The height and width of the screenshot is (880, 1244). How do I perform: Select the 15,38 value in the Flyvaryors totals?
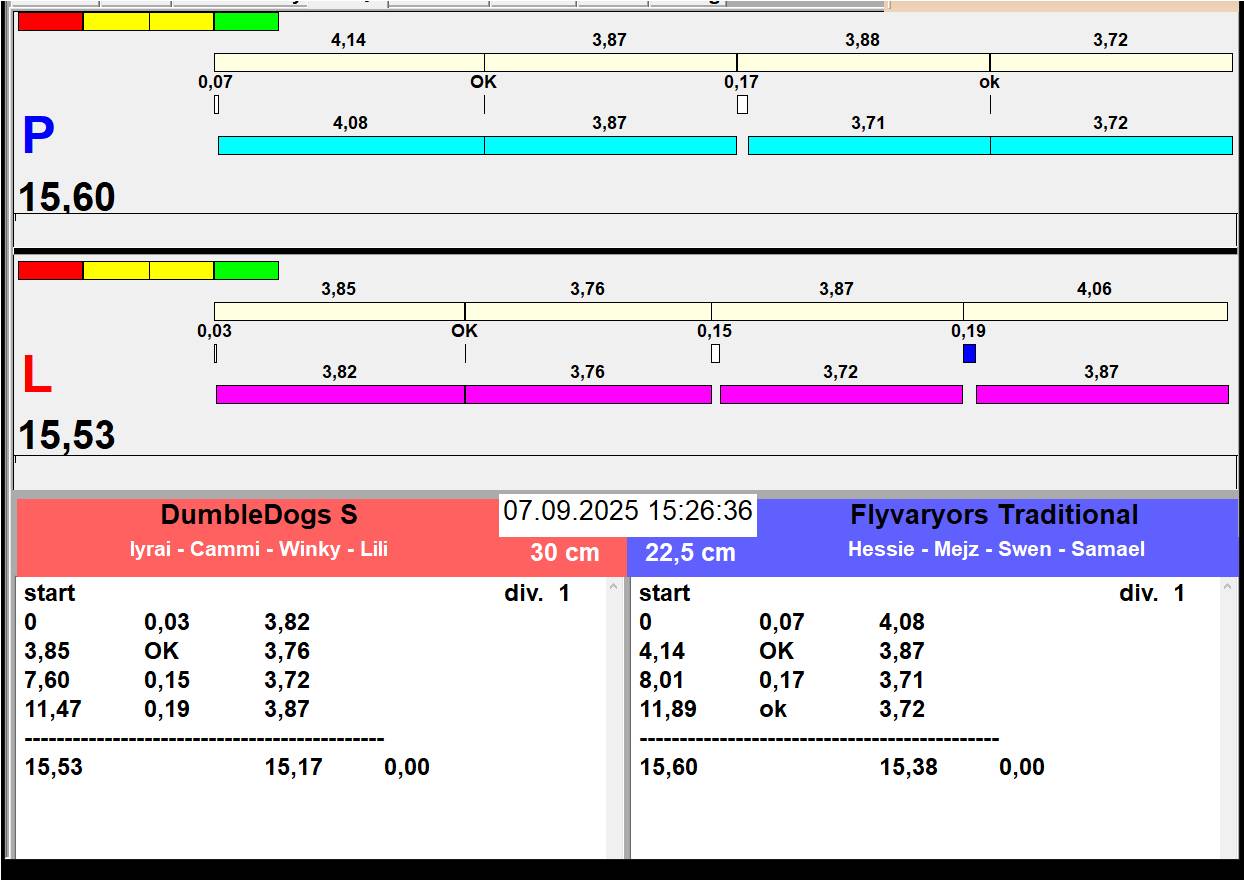pos(908,767)
